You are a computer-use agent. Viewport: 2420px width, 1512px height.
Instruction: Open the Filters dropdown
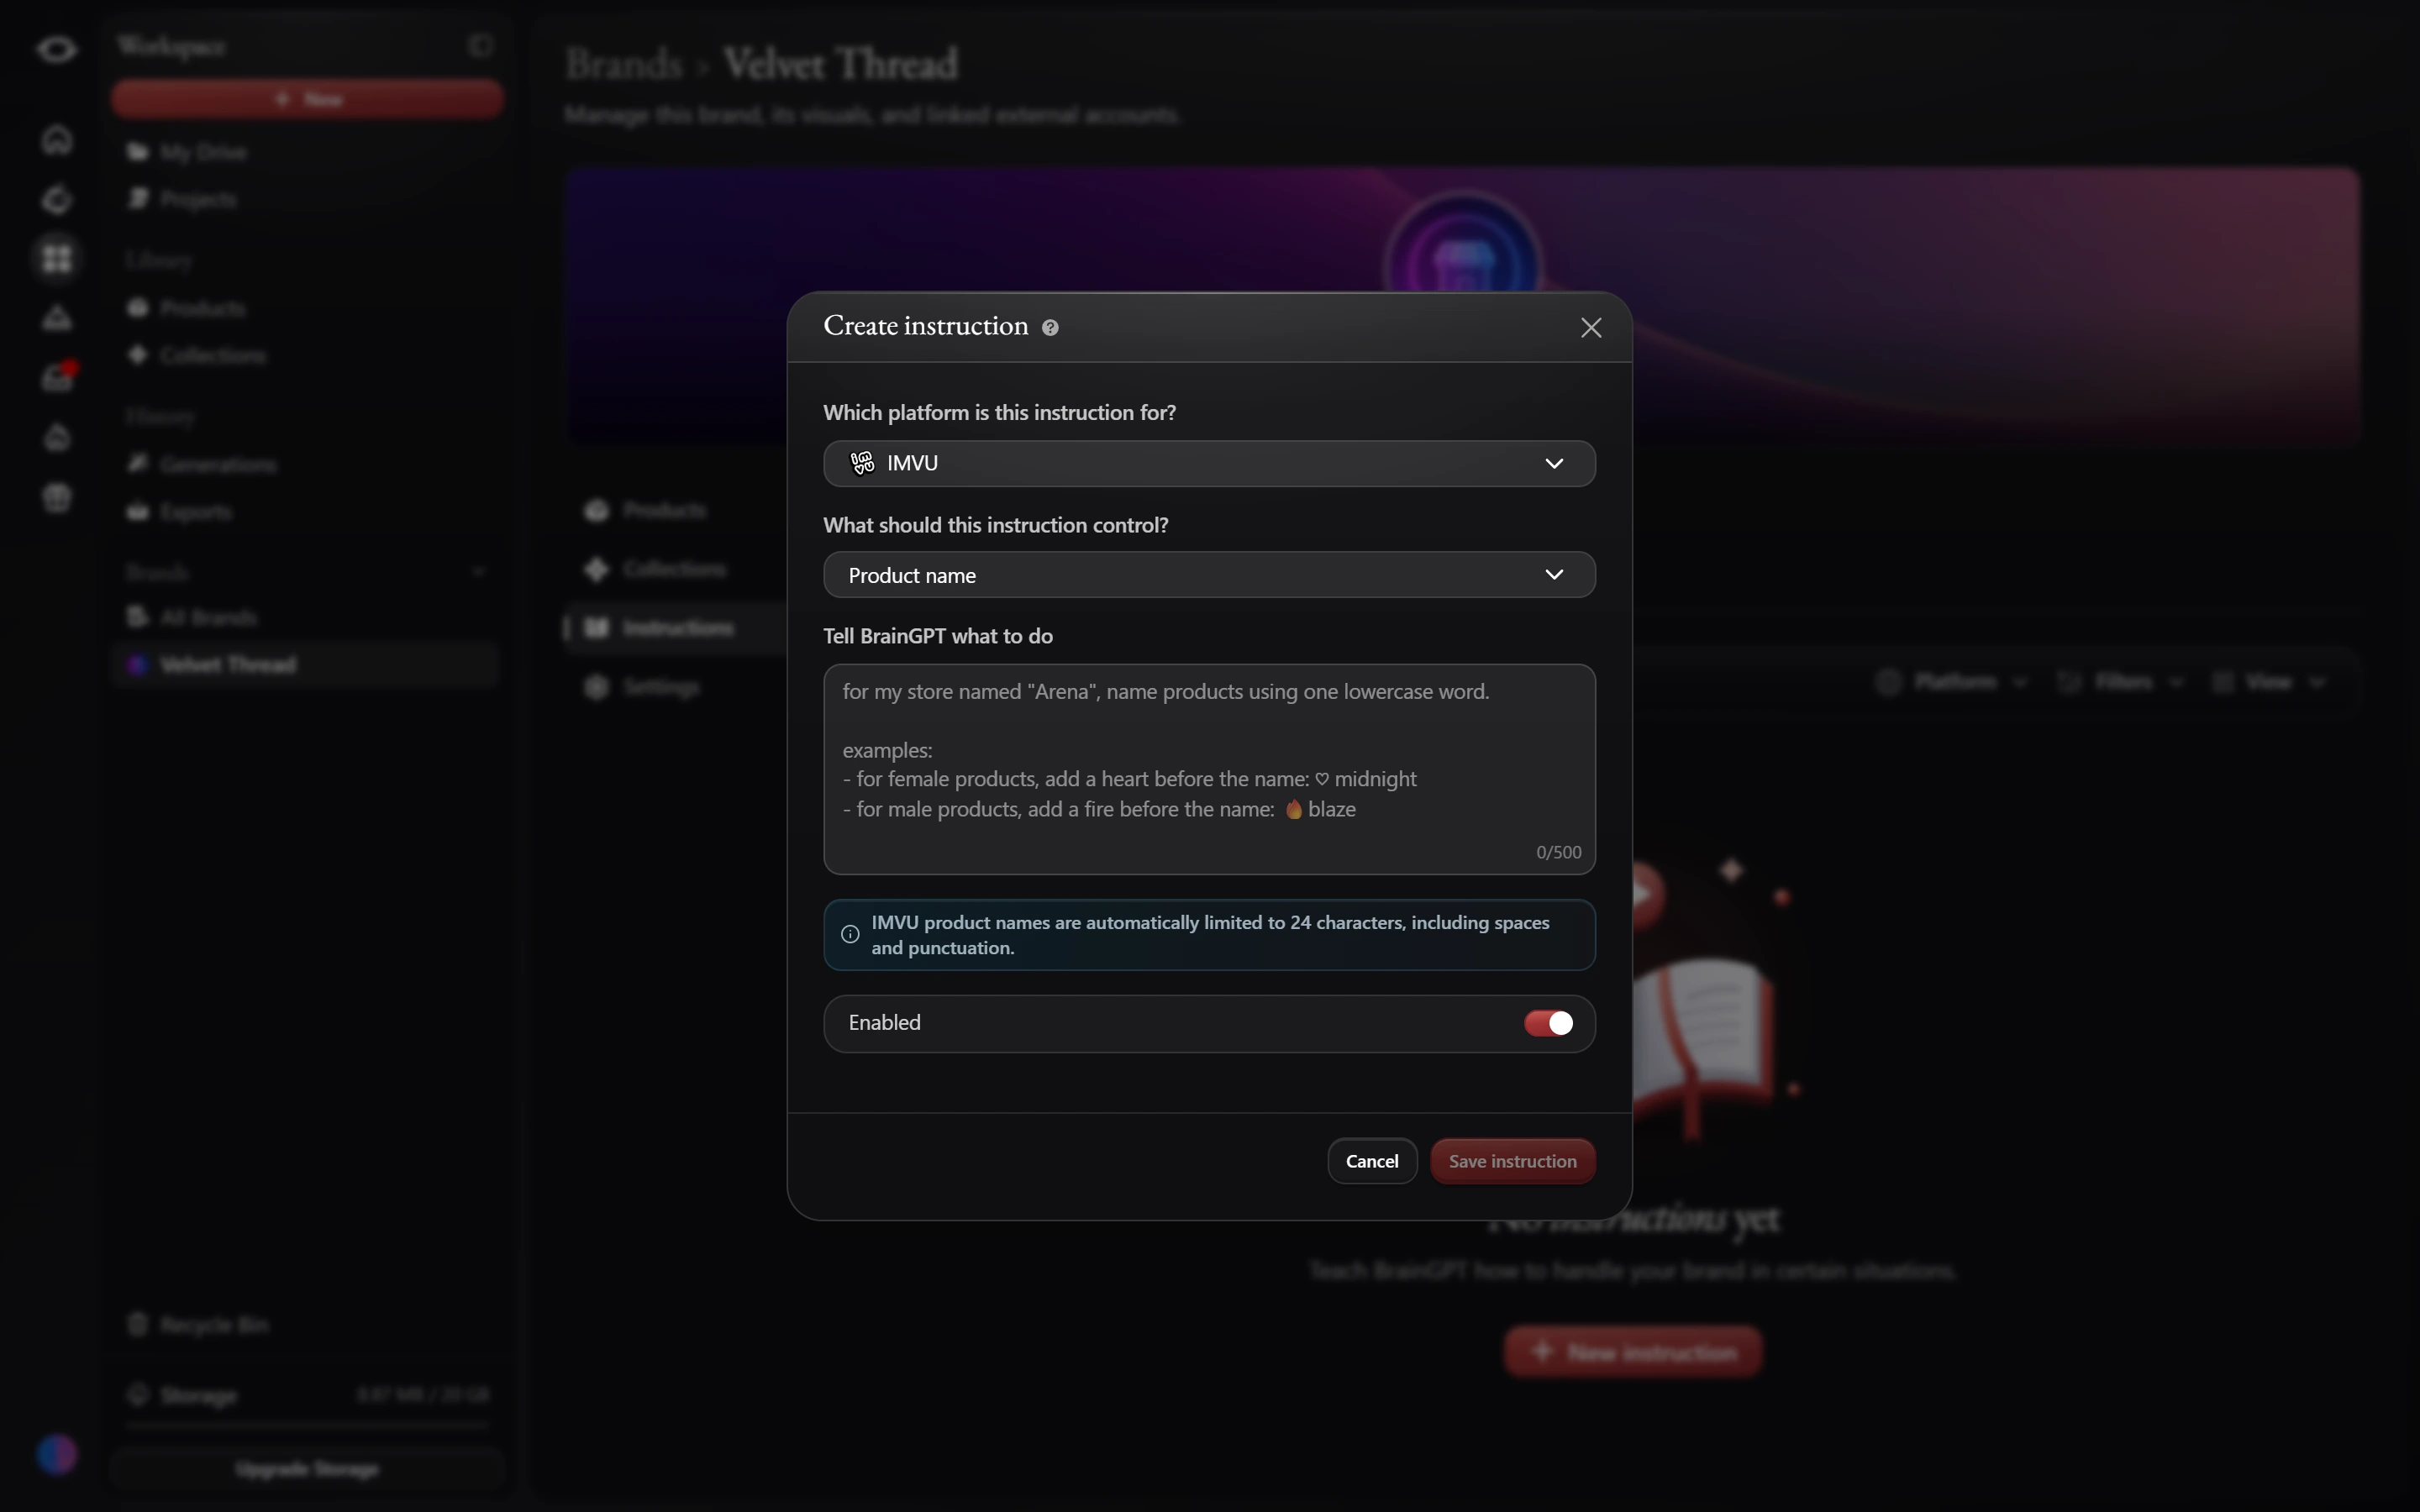pyautogui.click(x=2120, y=682)
